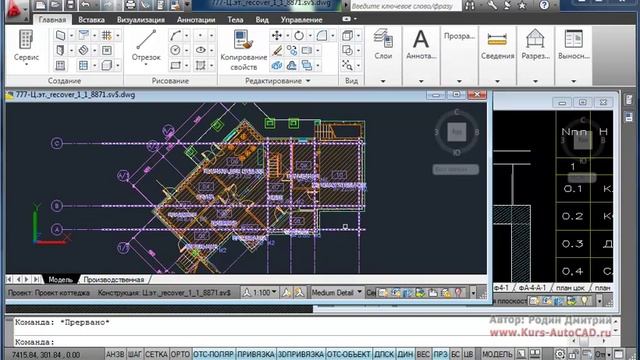Click the help question mark icon

[544, 5]
